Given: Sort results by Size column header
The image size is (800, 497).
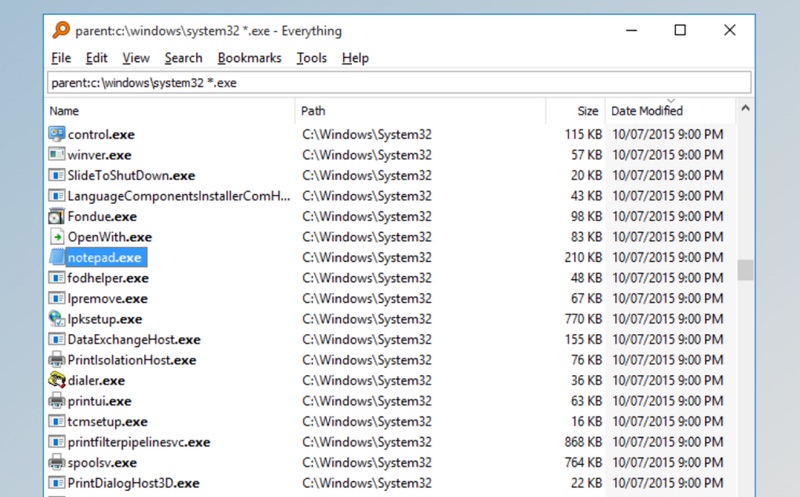Looking at the screenshot, I should pyautogui.click(x=587, y=110).
